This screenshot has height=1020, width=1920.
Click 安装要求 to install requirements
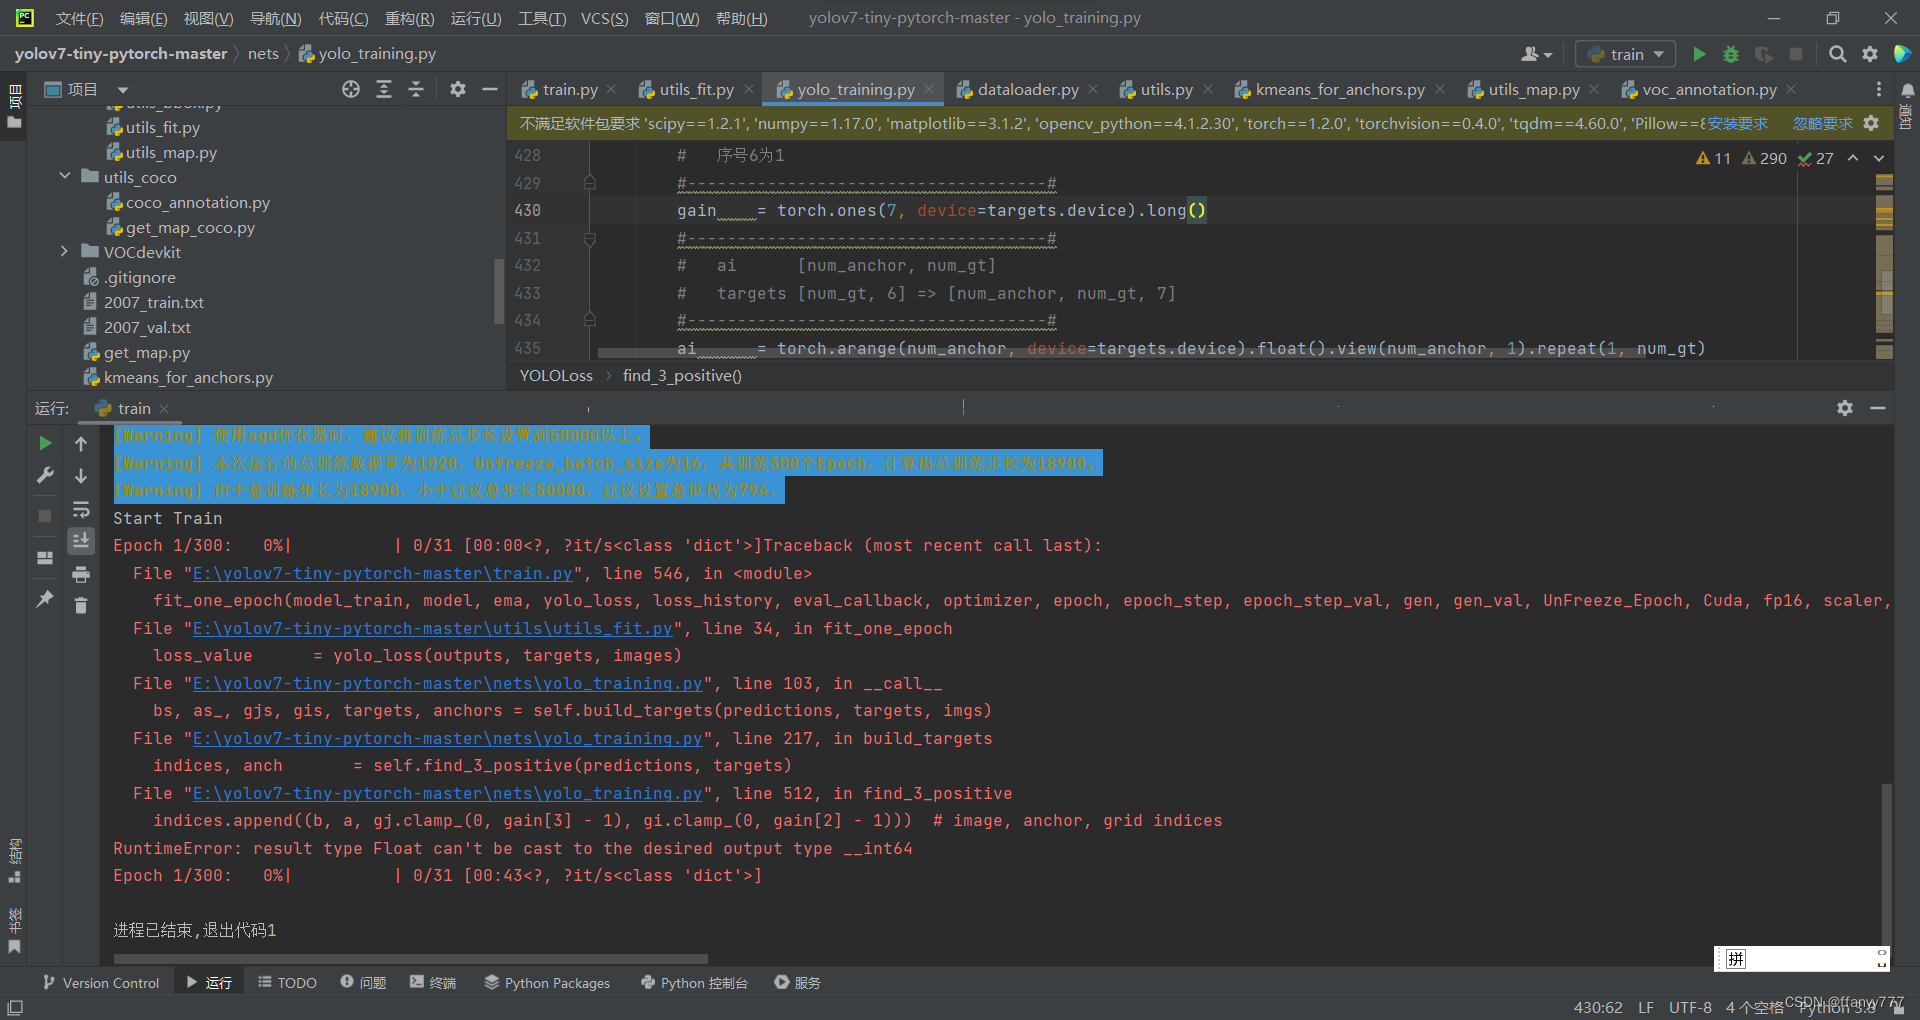(x=1737, y=124)
